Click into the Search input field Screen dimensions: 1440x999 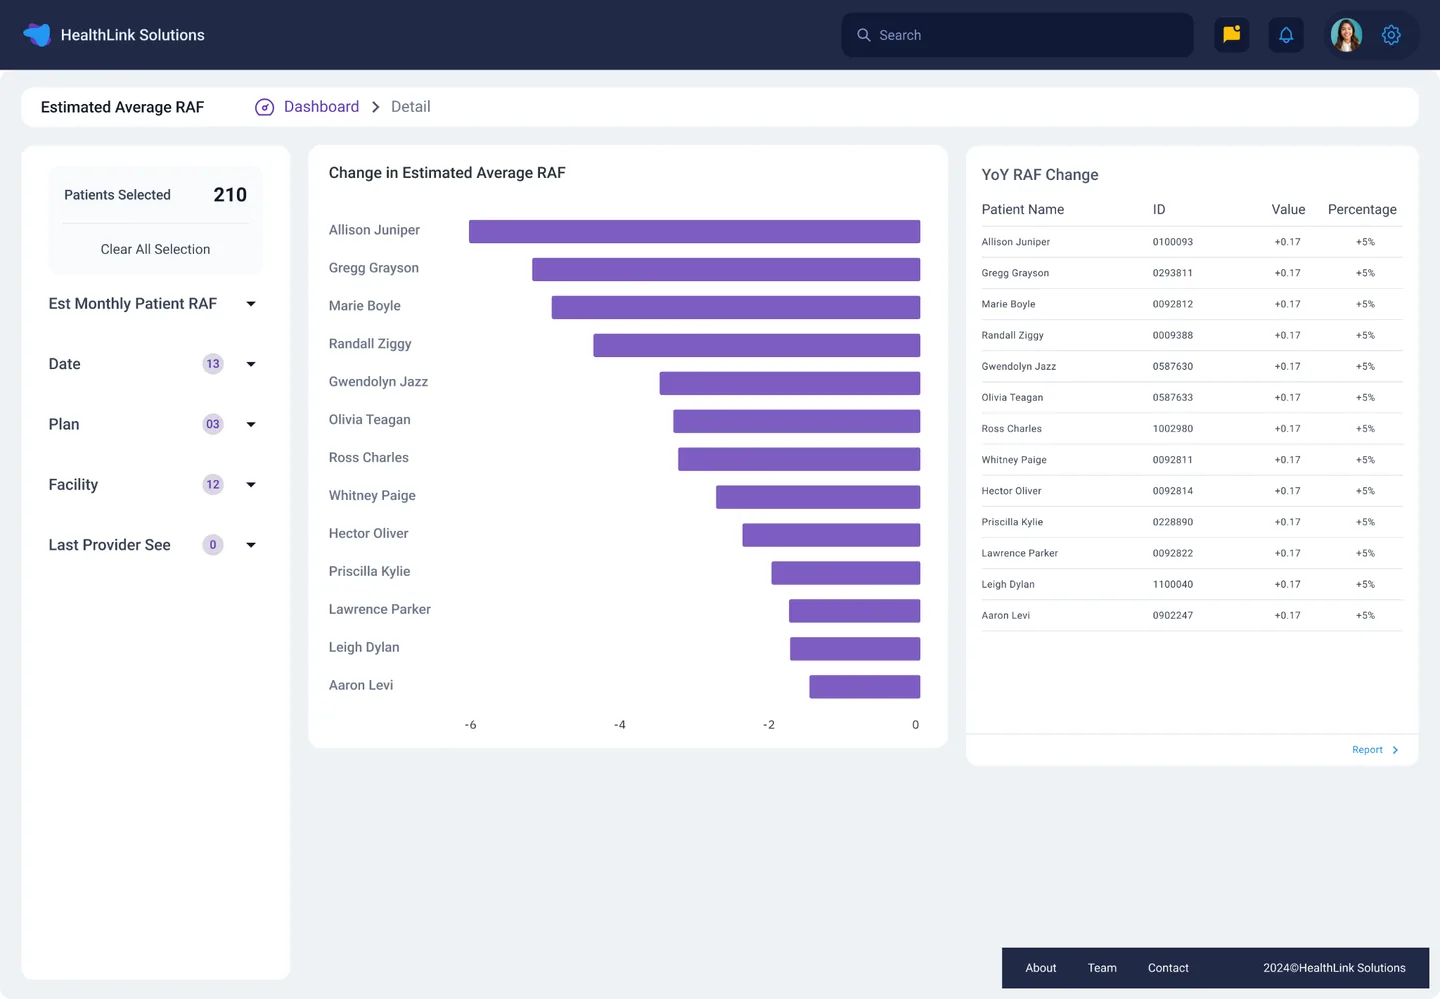tap(1030, 35)
